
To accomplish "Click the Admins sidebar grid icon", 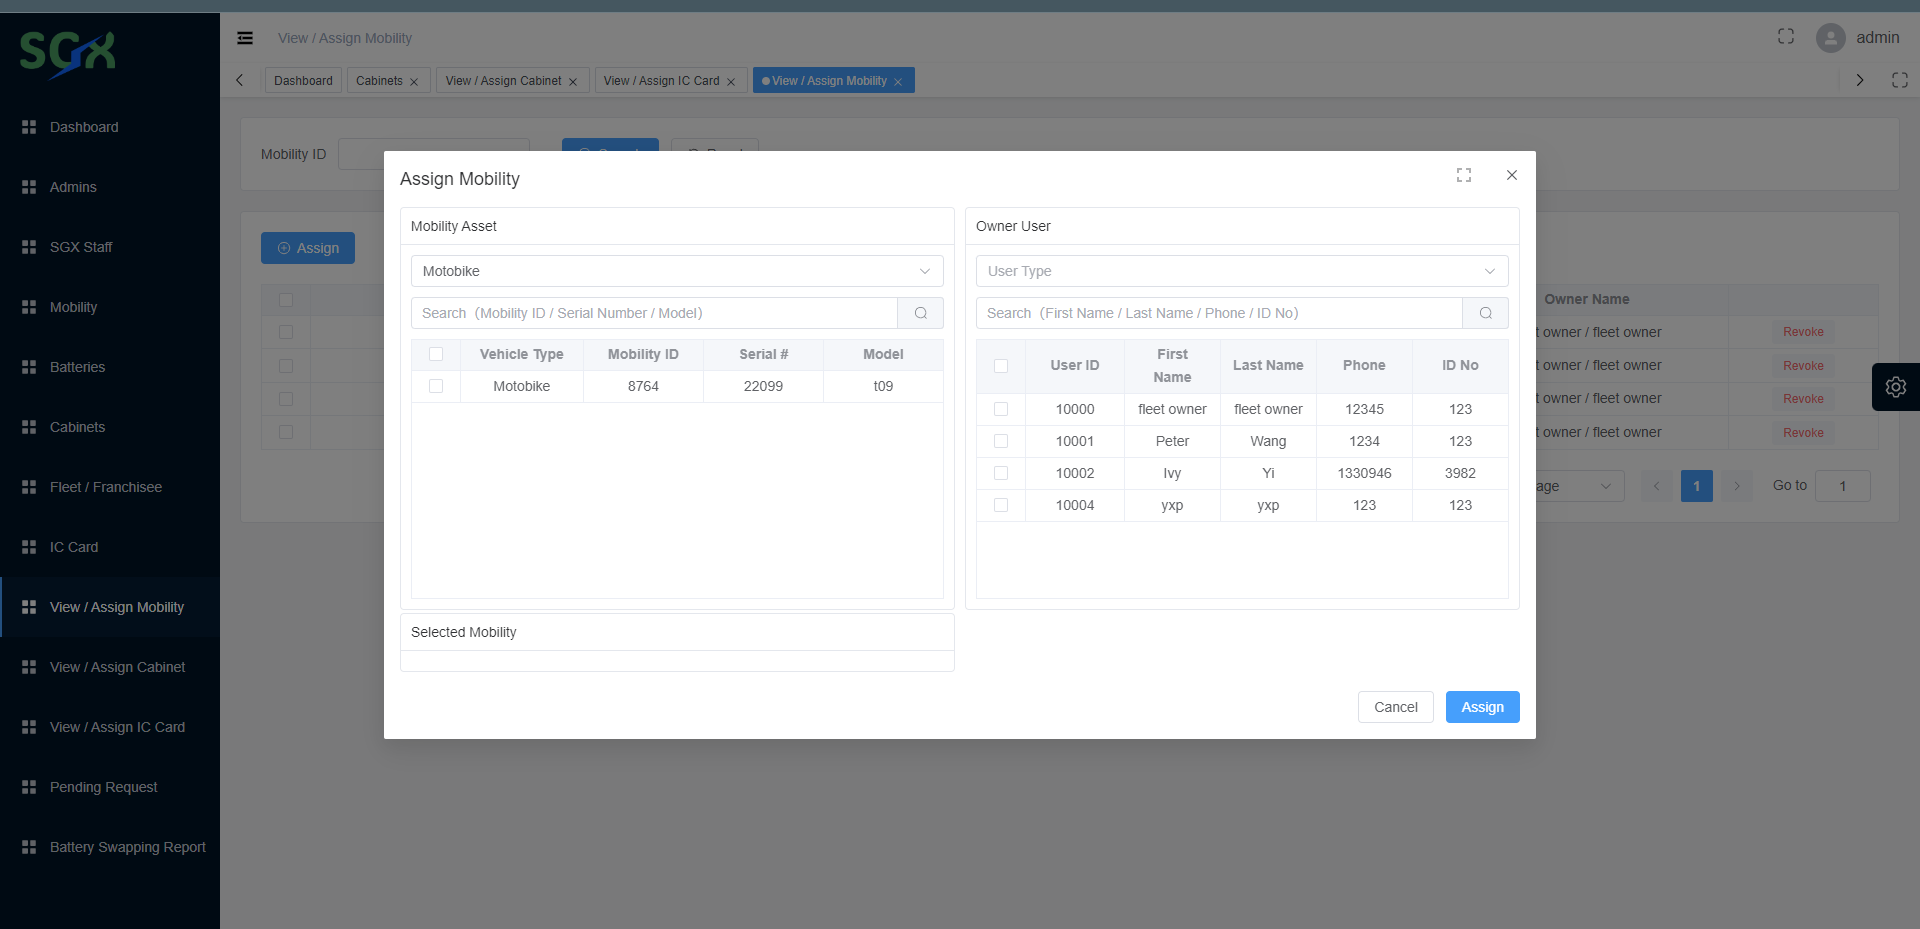I will coord(29,187).
